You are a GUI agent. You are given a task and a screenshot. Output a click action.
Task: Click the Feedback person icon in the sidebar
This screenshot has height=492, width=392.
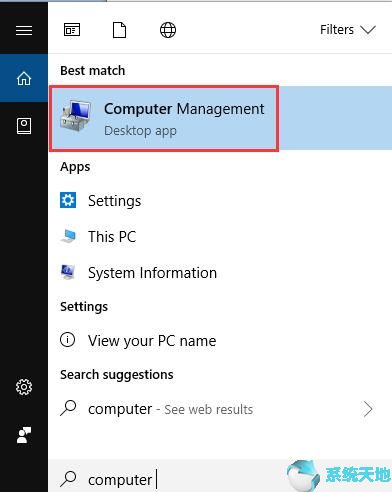[24, 435]
